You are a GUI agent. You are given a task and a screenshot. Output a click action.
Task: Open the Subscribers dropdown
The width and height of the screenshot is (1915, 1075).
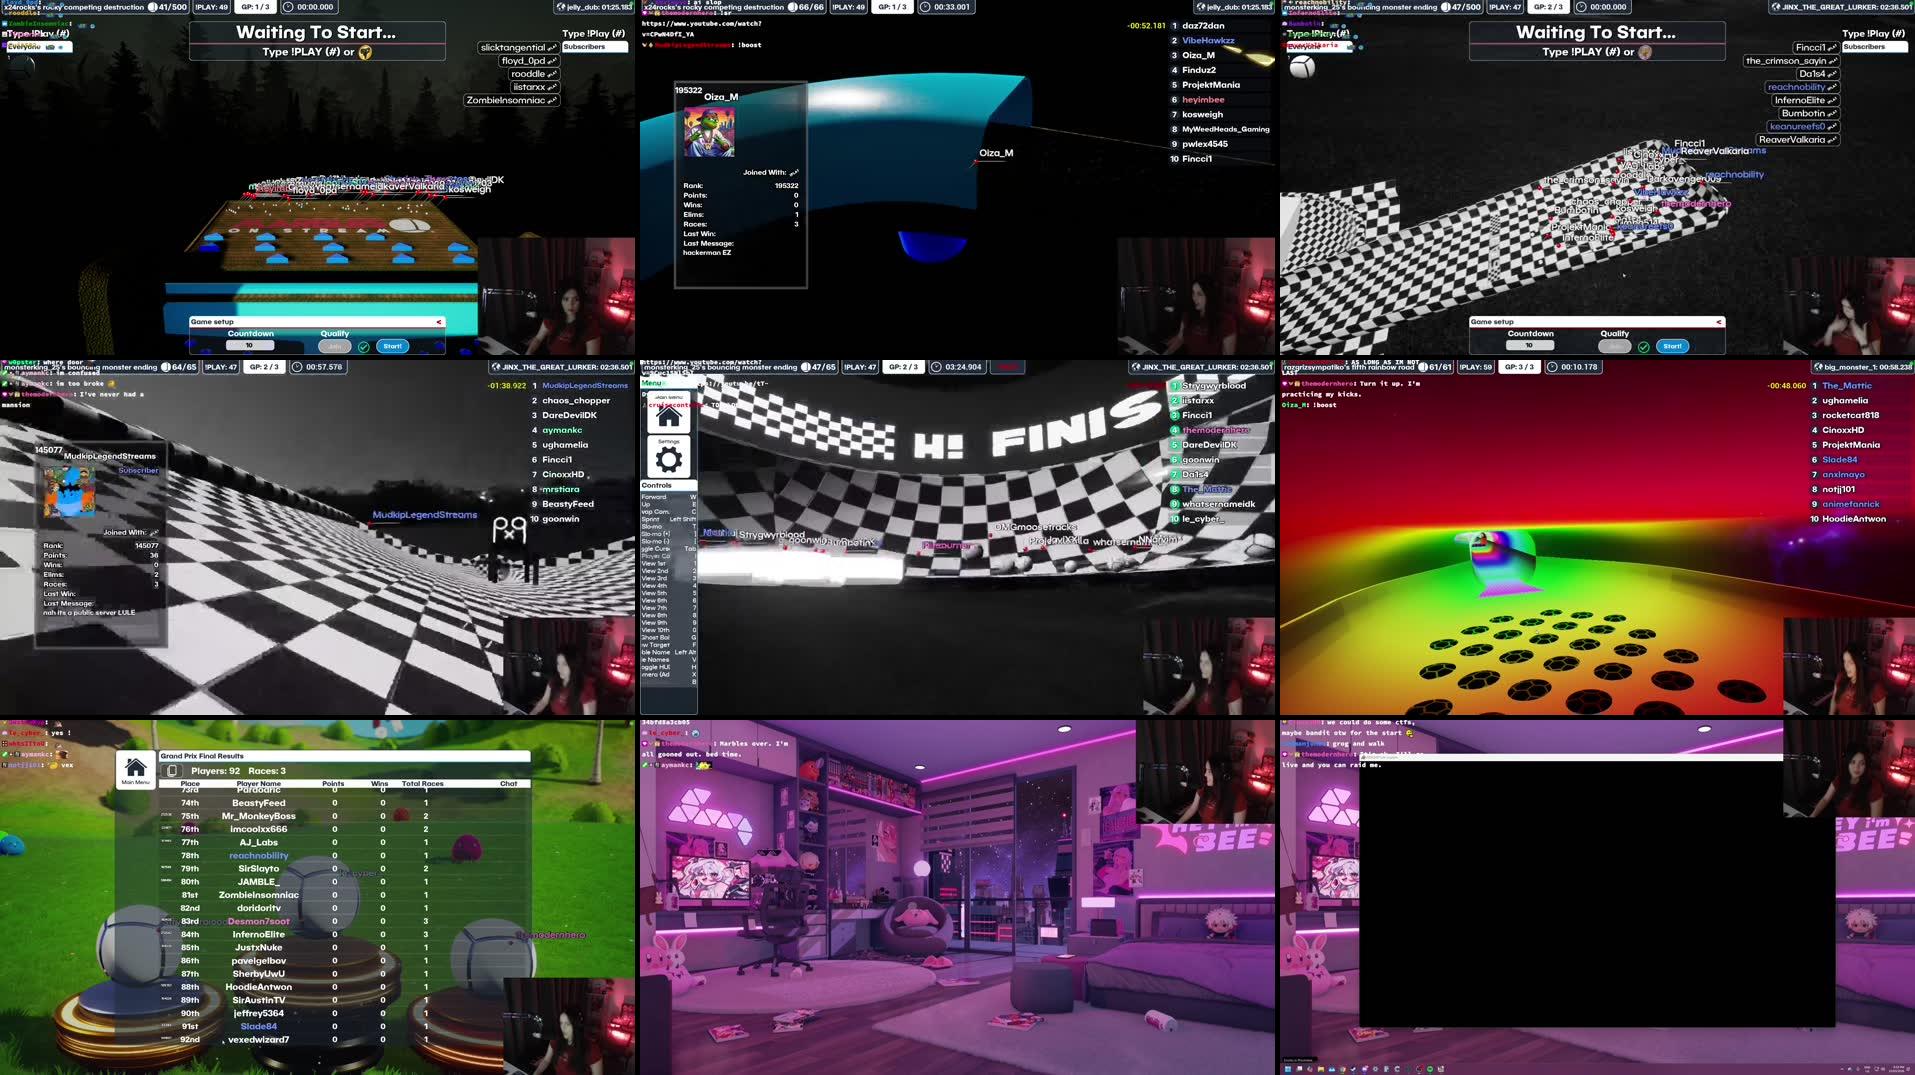[x=593, y=46]
